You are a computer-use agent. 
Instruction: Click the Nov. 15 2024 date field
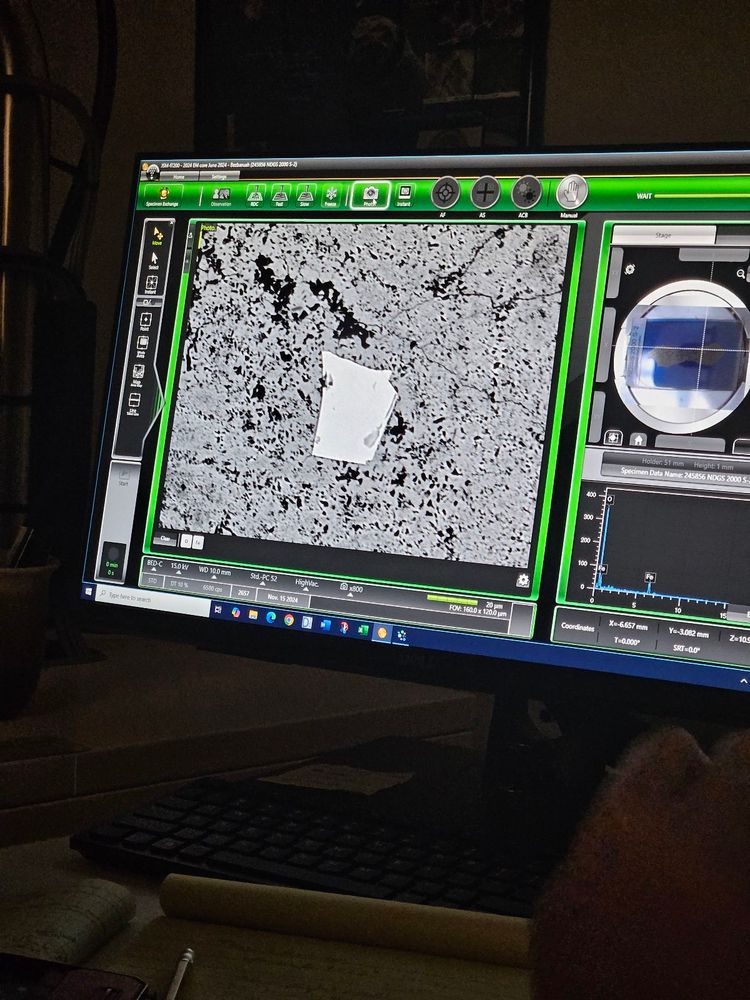[x=282, y=598]
